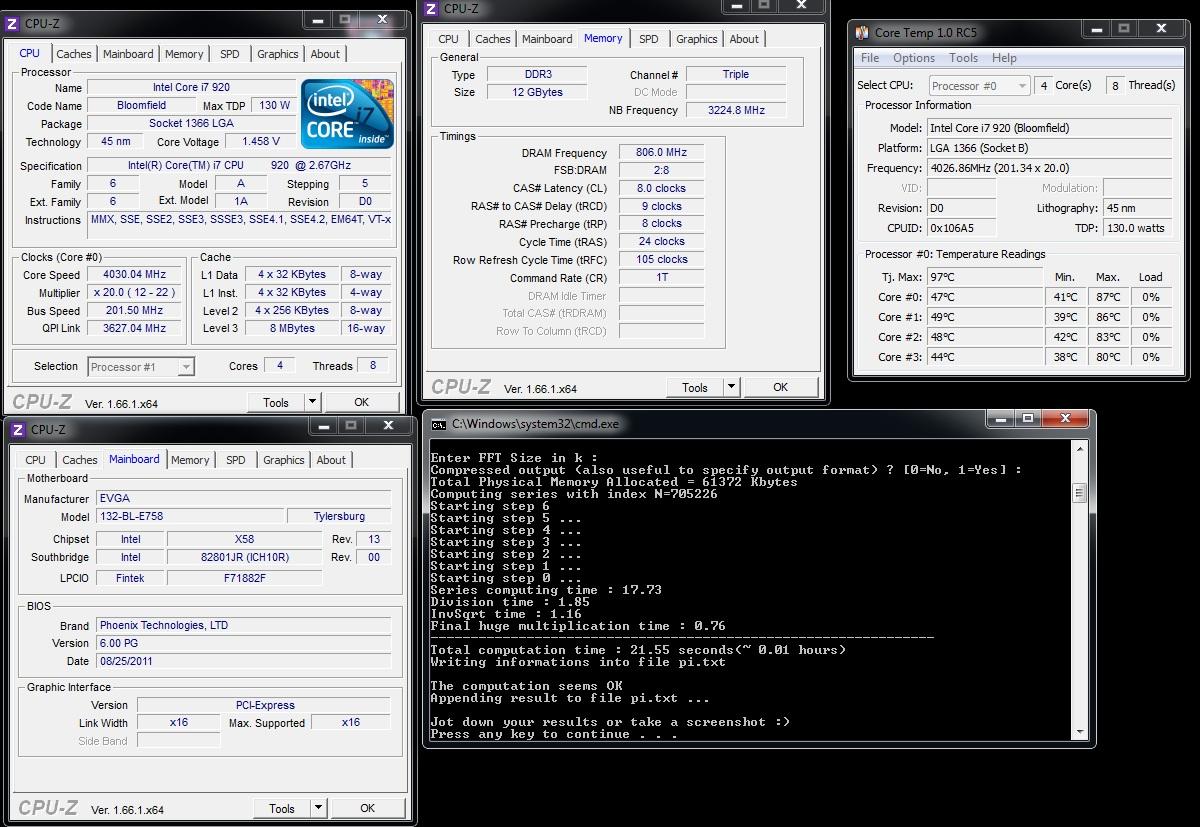Click Southbridge 82801JR (ICH10R) field
This screenshot has height=827, width=1200.
click(244, 557)
